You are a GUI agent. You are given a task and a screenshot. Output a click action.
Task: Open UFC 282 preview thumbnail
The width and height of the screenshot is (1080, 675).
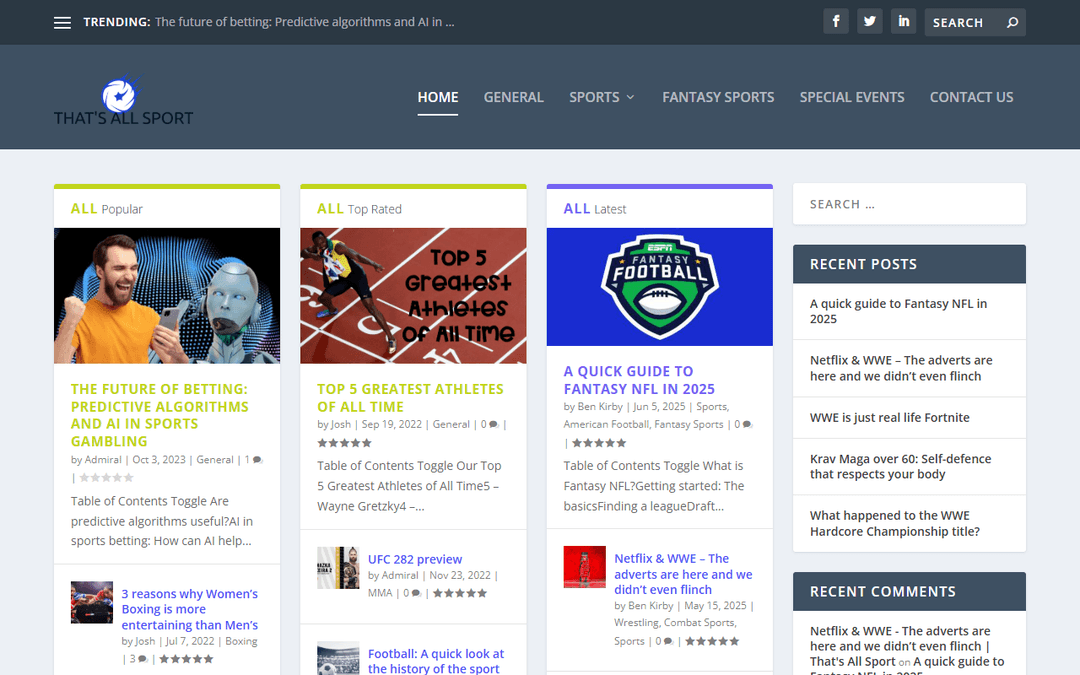click(338, 568)
